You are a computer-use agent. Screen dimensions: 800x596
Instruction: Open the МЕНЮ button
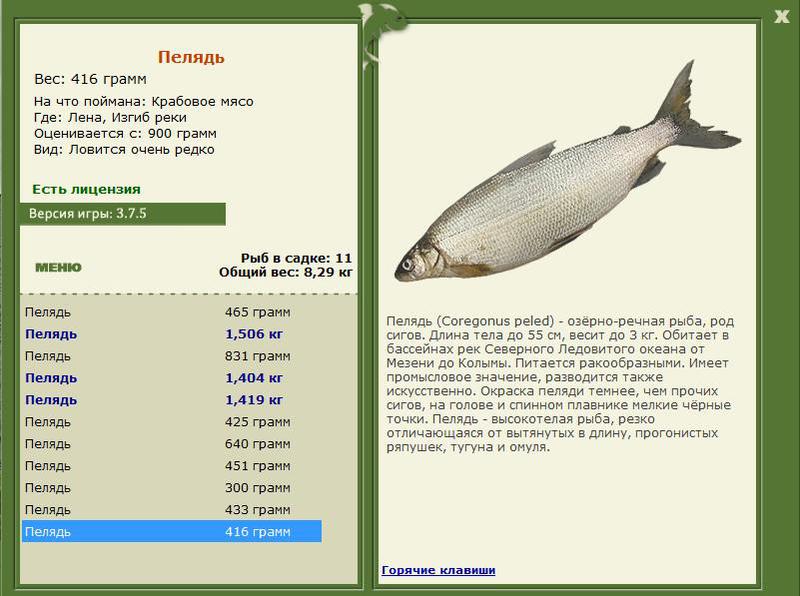click(58, 267)
